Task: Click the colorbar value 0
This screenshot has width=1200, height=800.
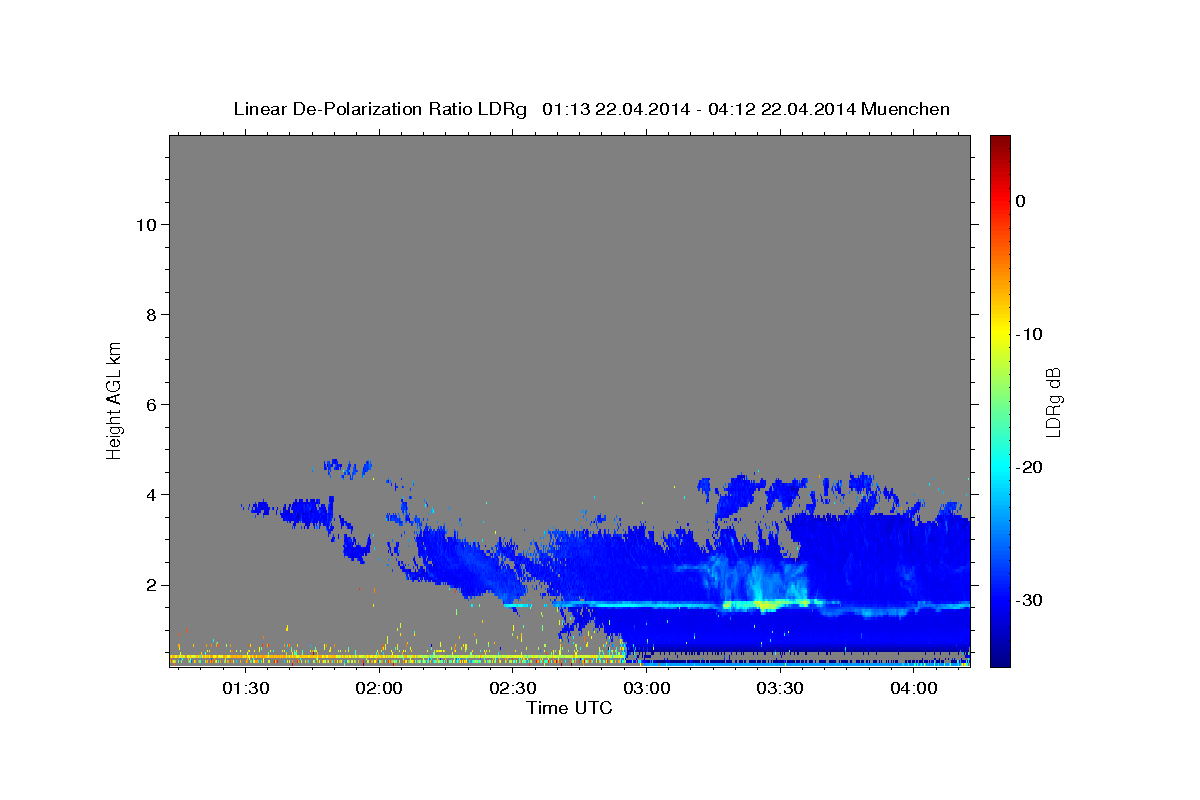Action: 1020,201
